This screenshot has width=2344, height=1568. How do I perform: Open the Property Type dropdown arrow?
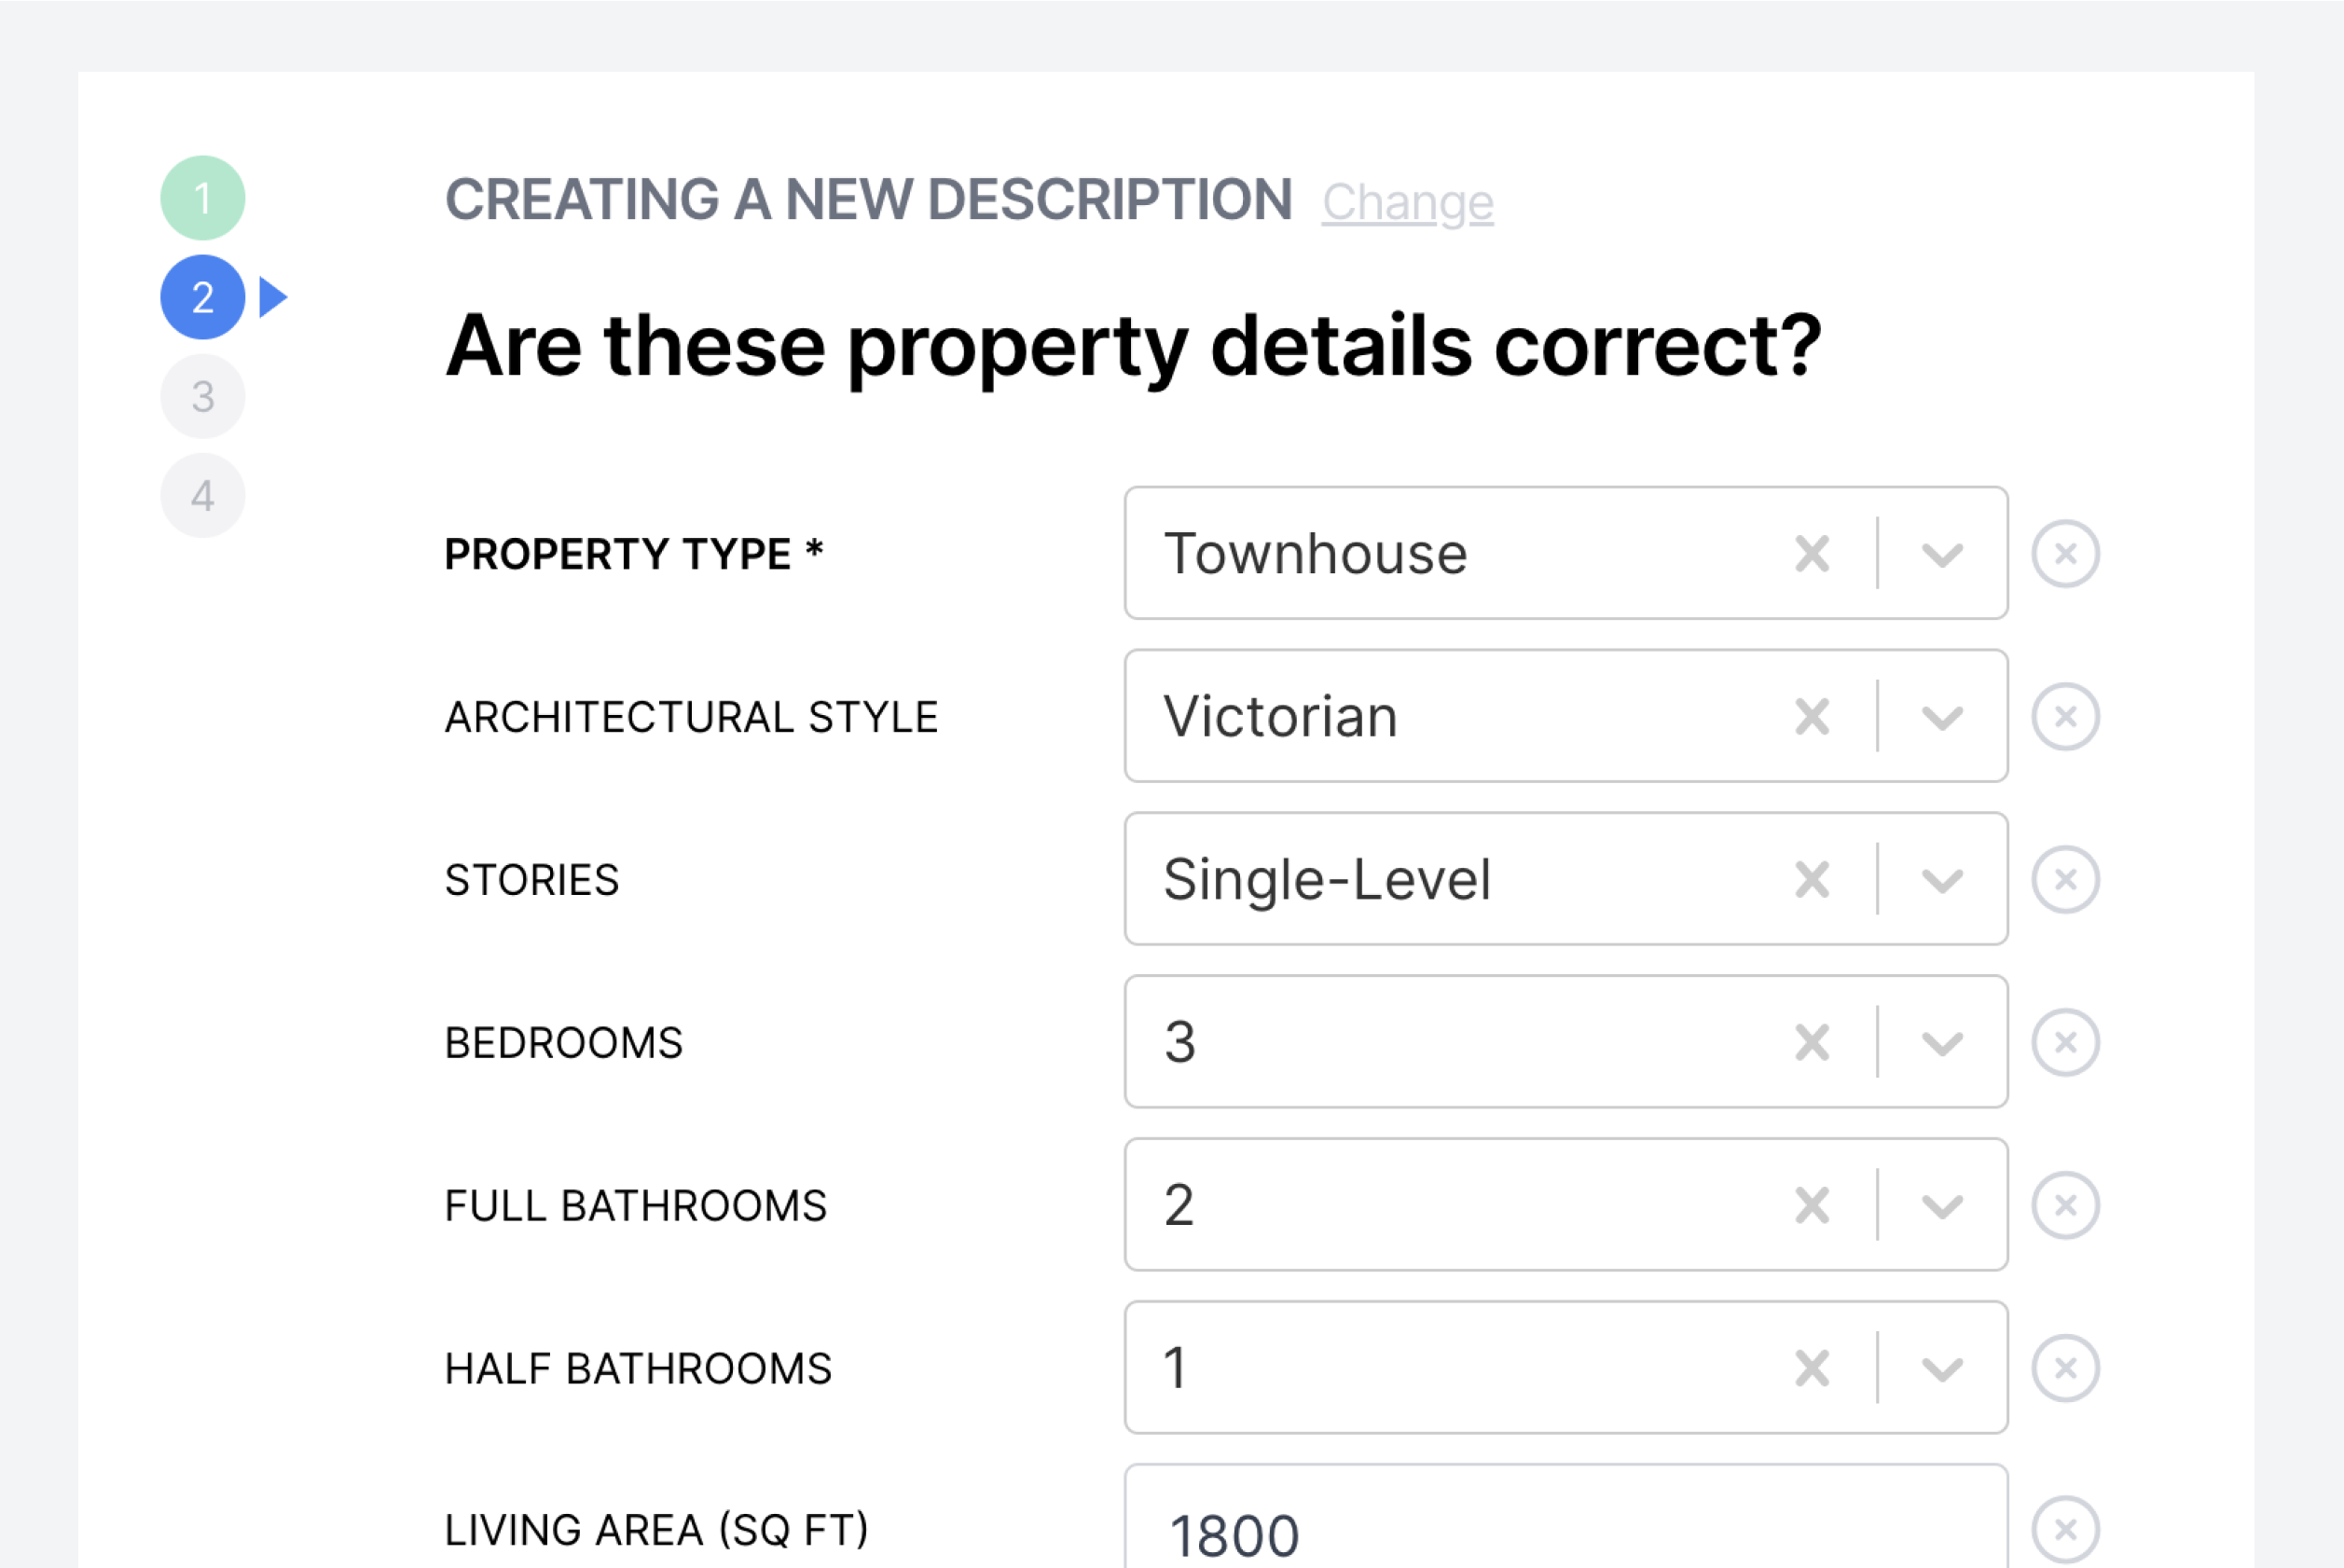[x=1942, y=554]
